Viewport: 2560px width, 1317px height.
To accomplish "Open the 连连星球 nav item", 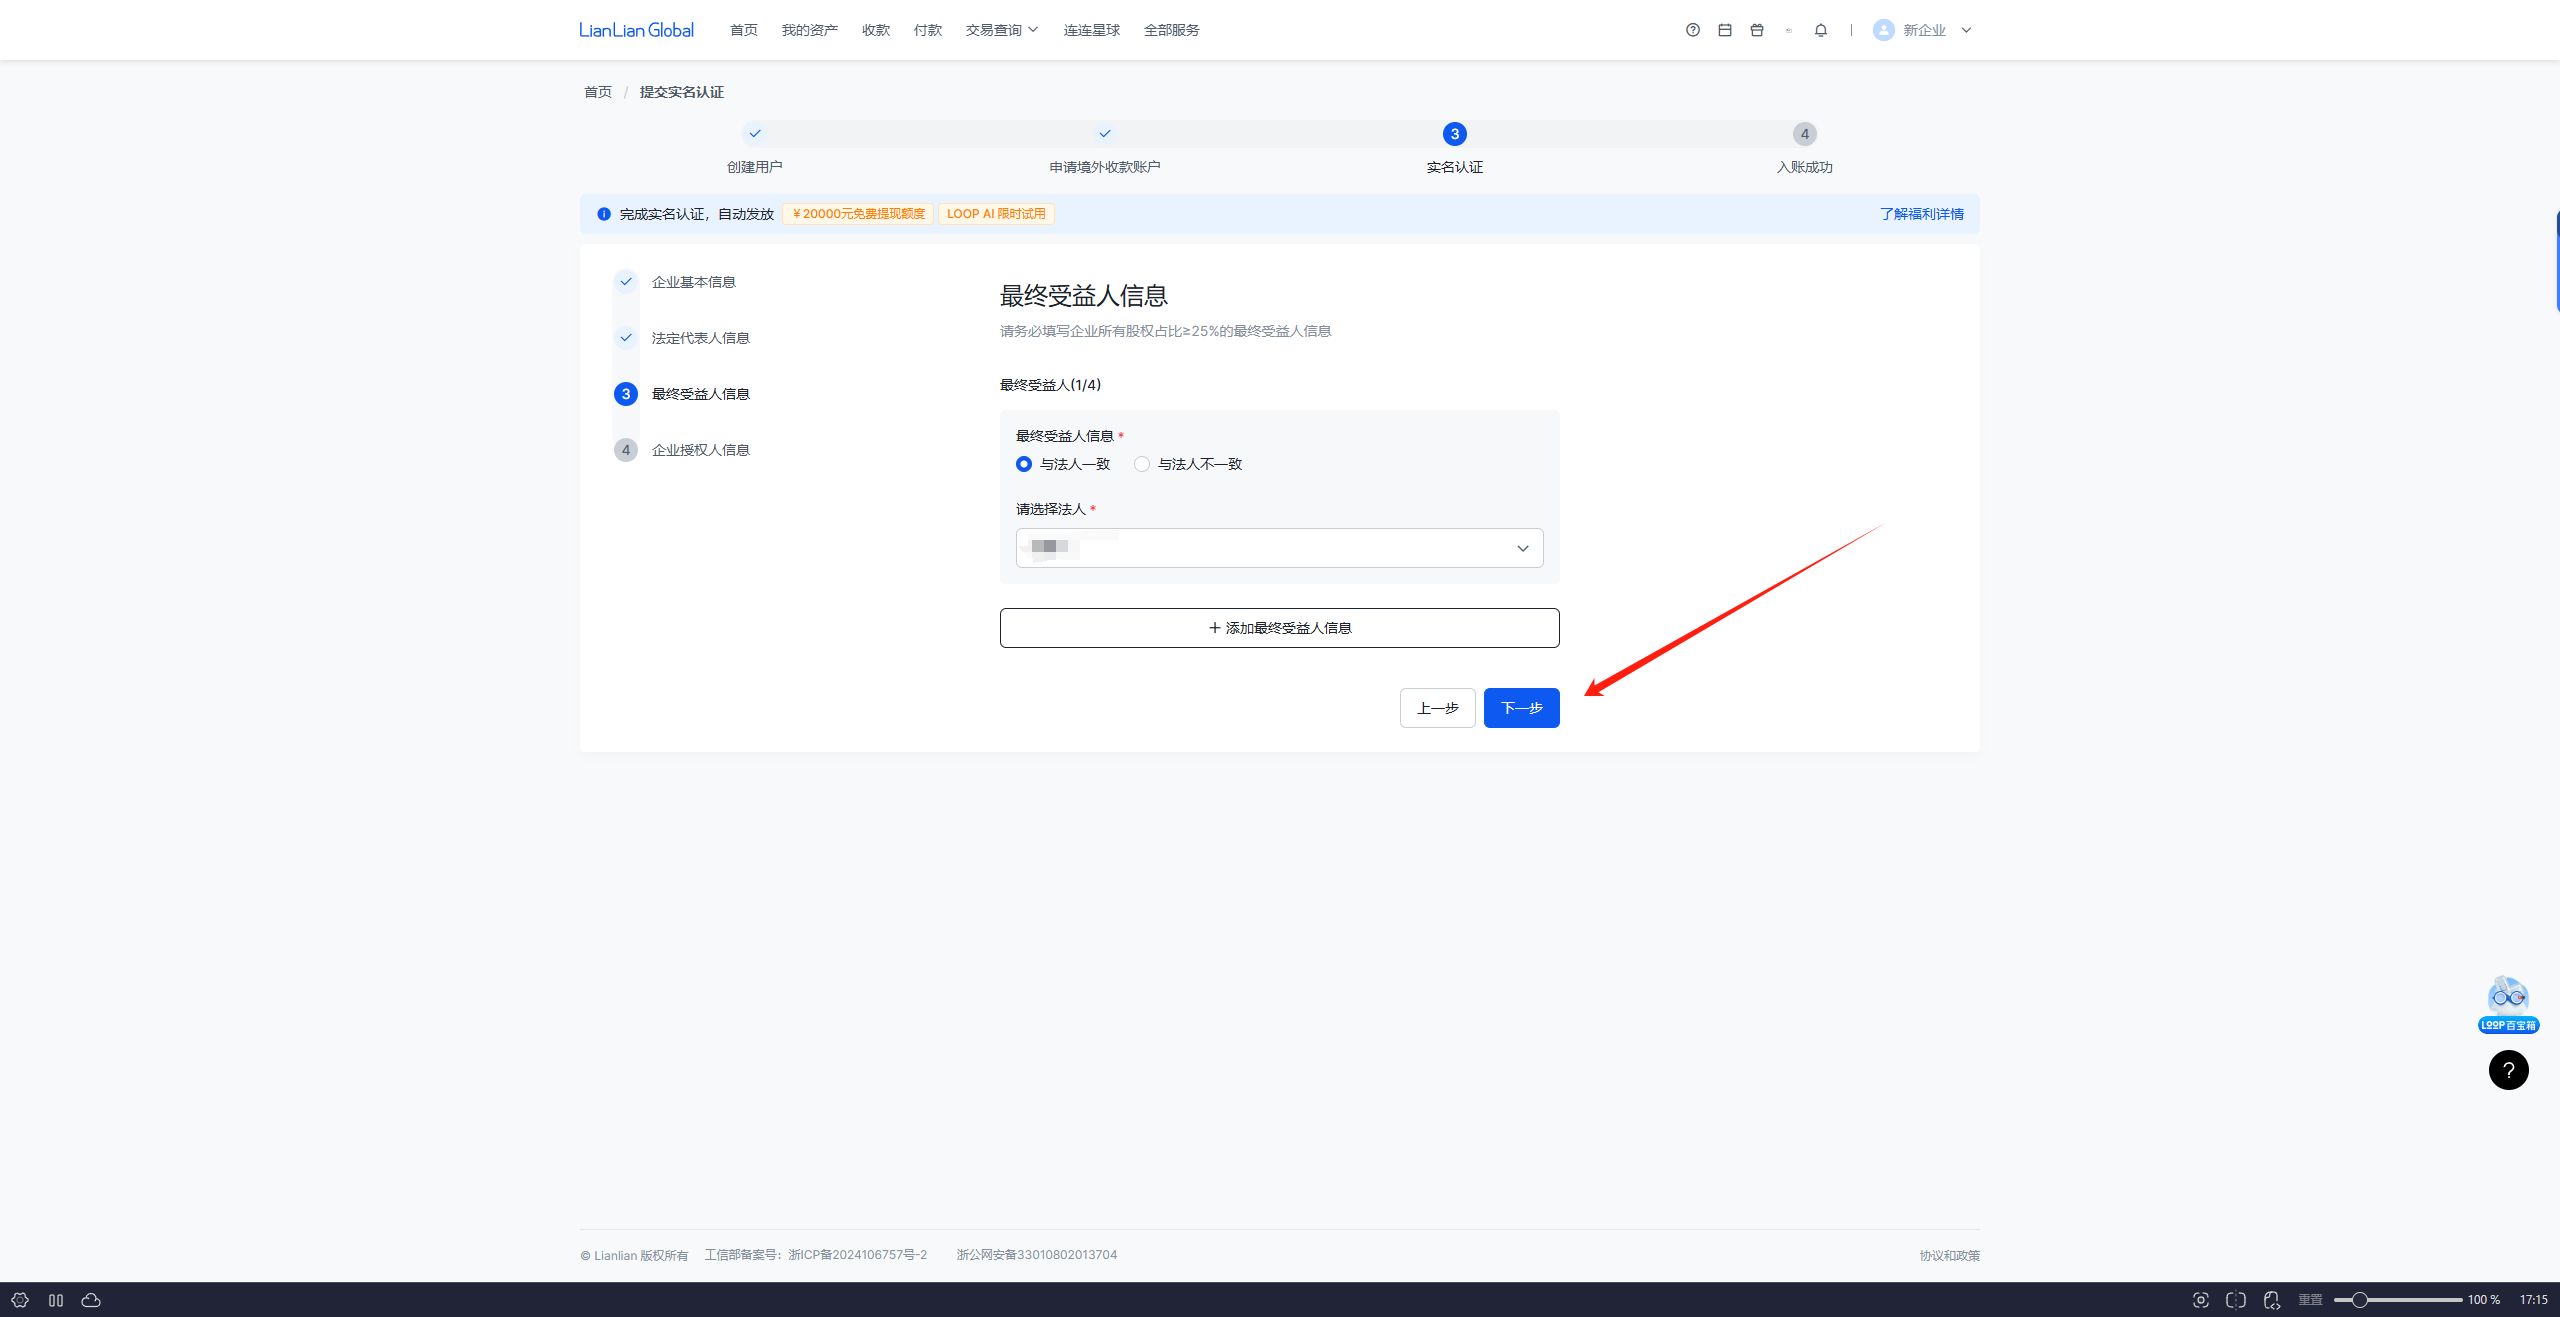I will tap(1092, 30).
